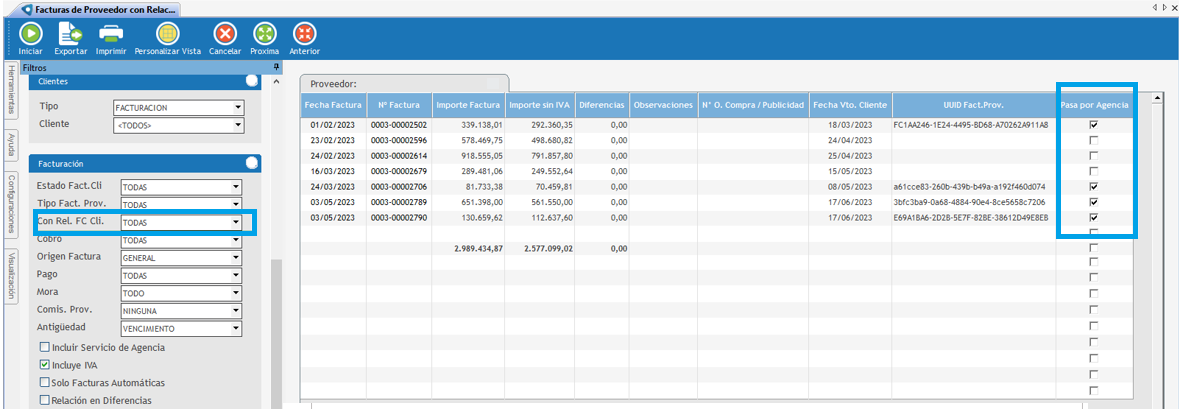The height and width of the screenshot is (409, 1179).
Task: Check the Solo Facturas Automáticas option
Action: (44, 383)
